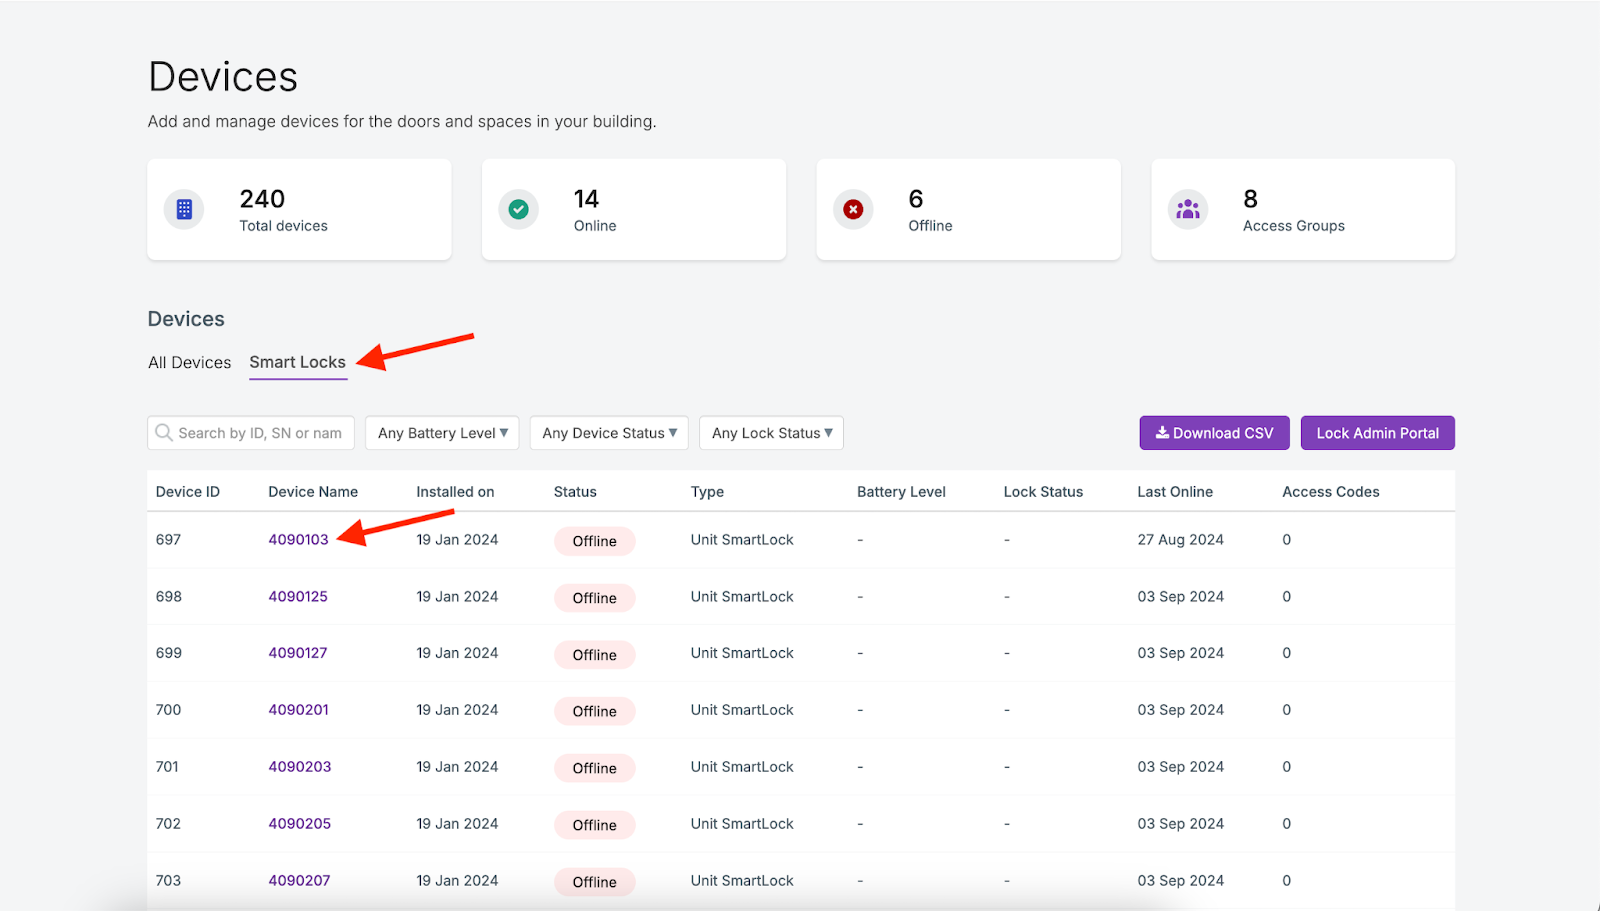Viewport: 1600px width, 911px height.
Task: Click the Offline status badge for device 697
Action: [594, 541]
